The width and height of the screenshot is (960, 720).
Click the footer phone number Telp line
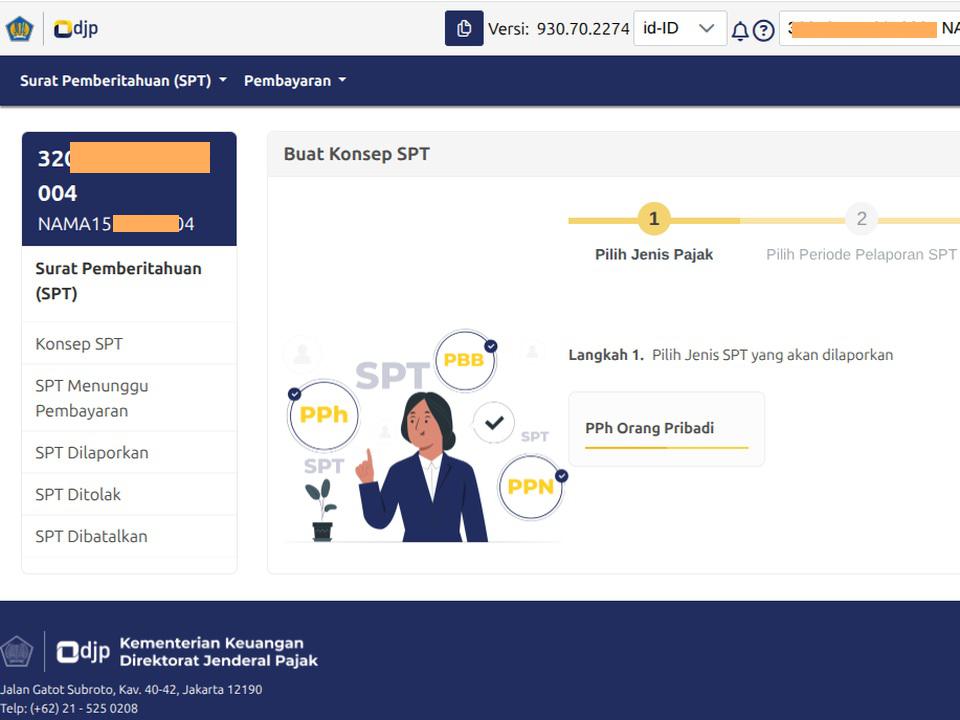coord(69,708)
